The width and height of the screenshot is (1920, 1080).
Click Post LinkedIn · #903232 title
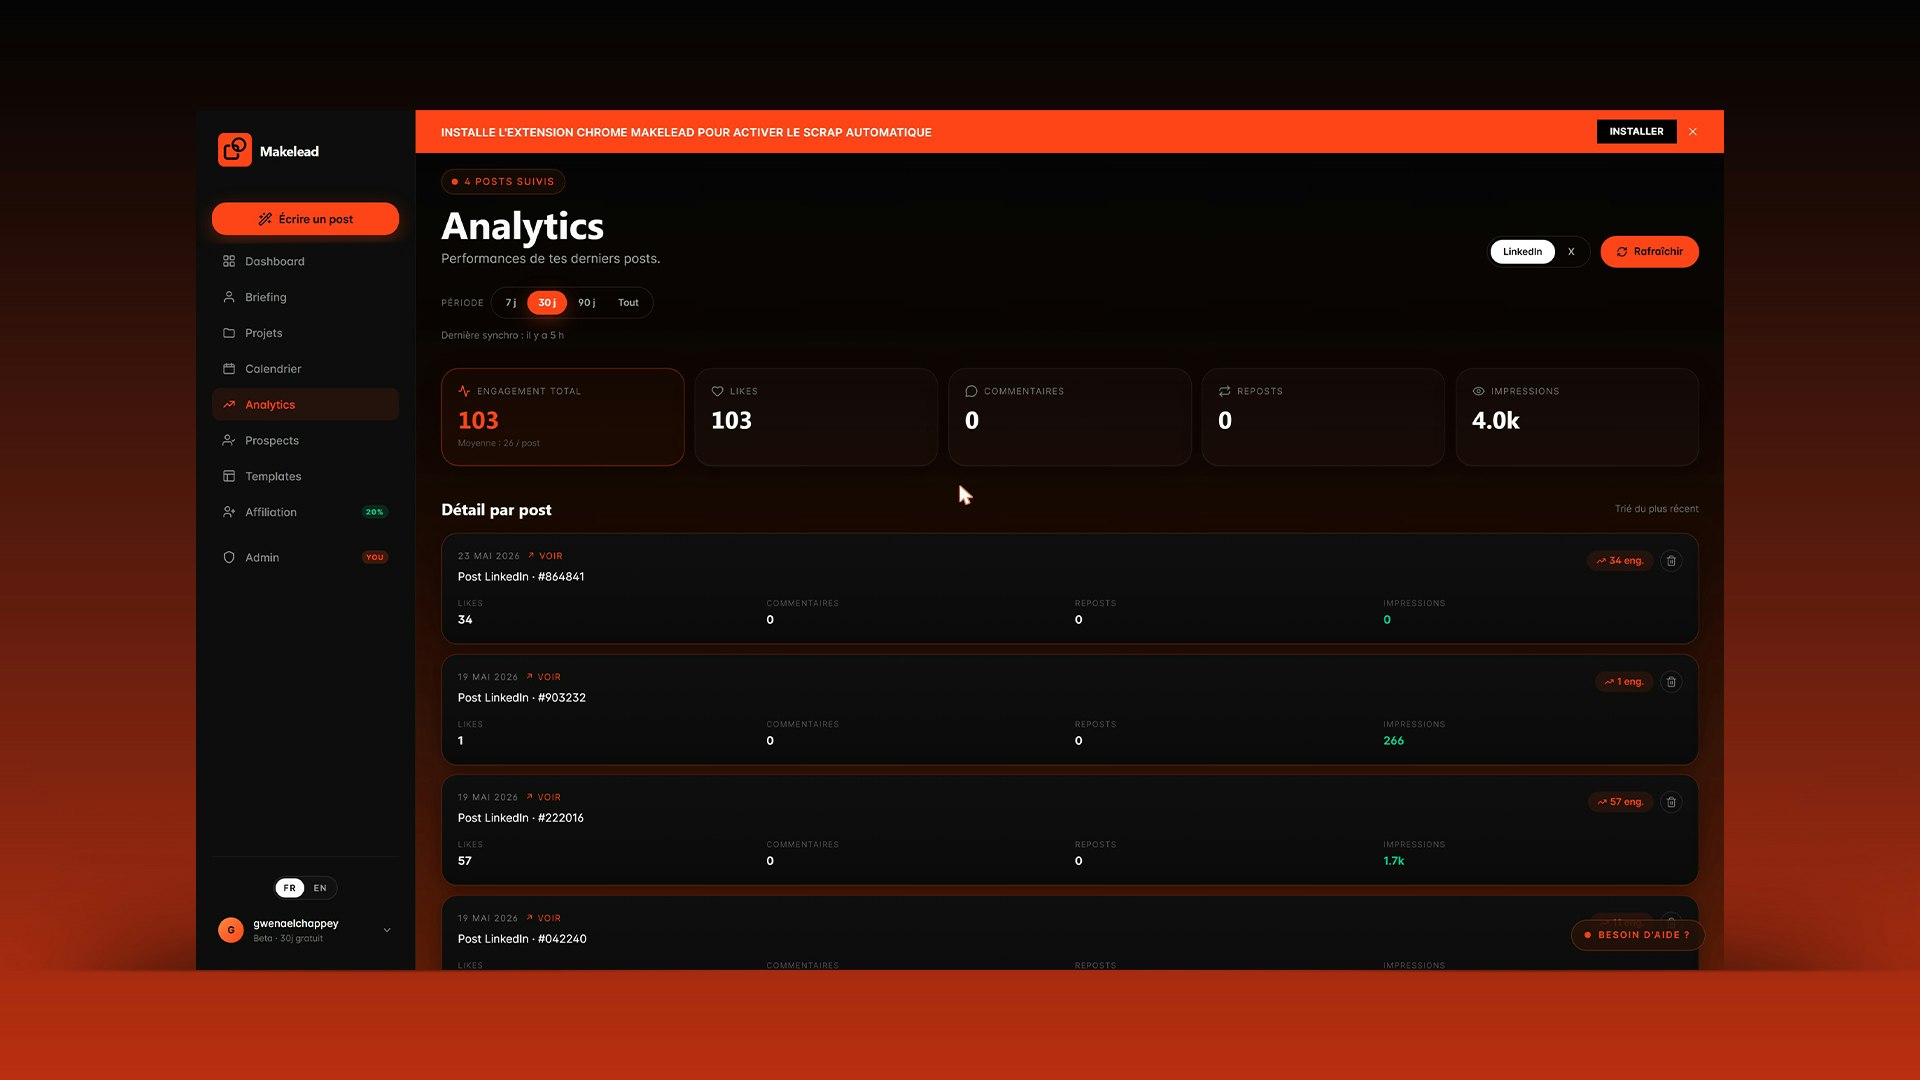(522, 698)
